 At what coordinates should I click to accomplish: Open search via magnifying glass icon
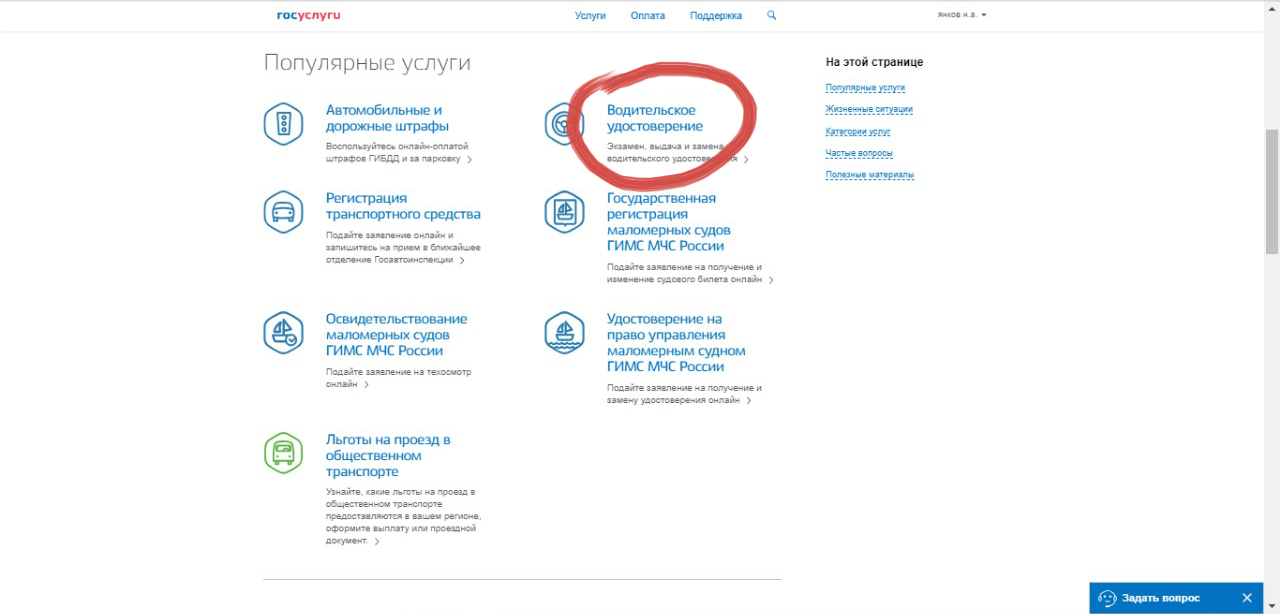[x=771, y=16]
